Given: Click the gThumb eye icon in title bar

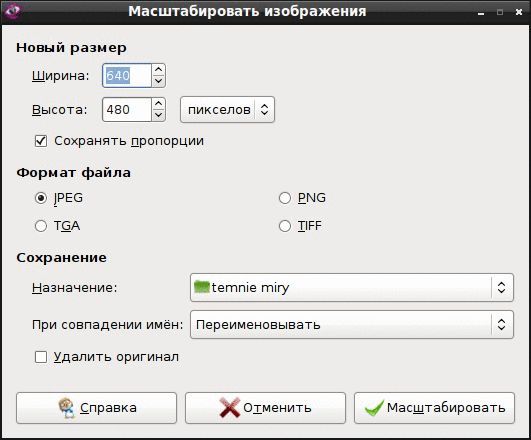Looking at the screenshot, I should point(12,11).
